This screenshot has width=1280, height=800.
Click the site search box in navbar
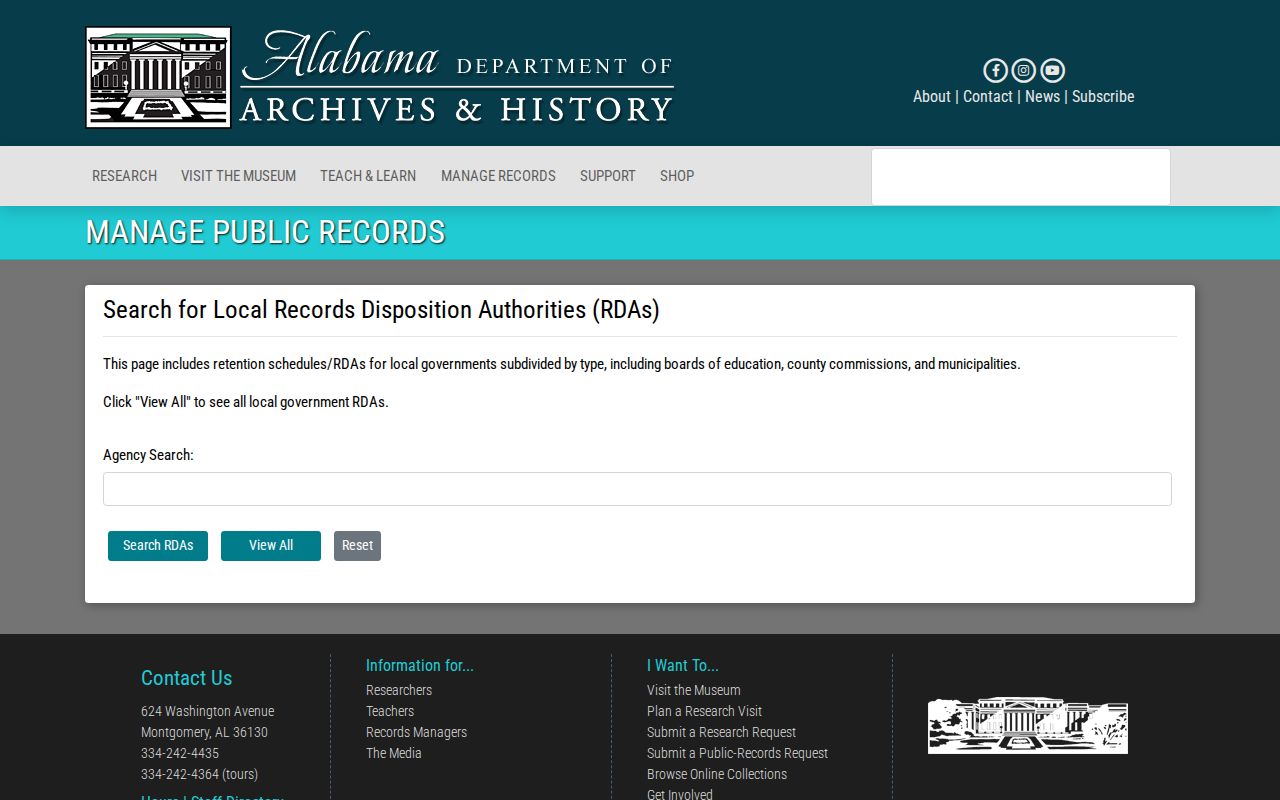[1021, 177]
